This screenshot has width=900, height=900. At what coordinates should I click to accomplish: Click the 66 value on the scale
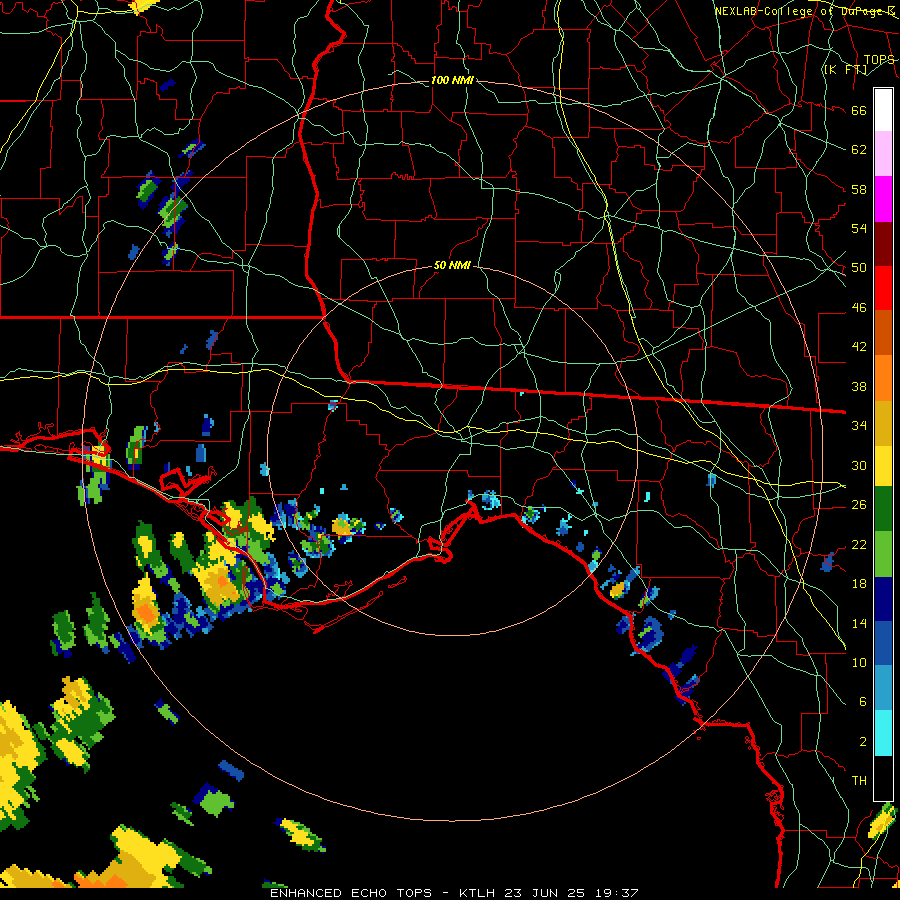(x=859, y=110)
